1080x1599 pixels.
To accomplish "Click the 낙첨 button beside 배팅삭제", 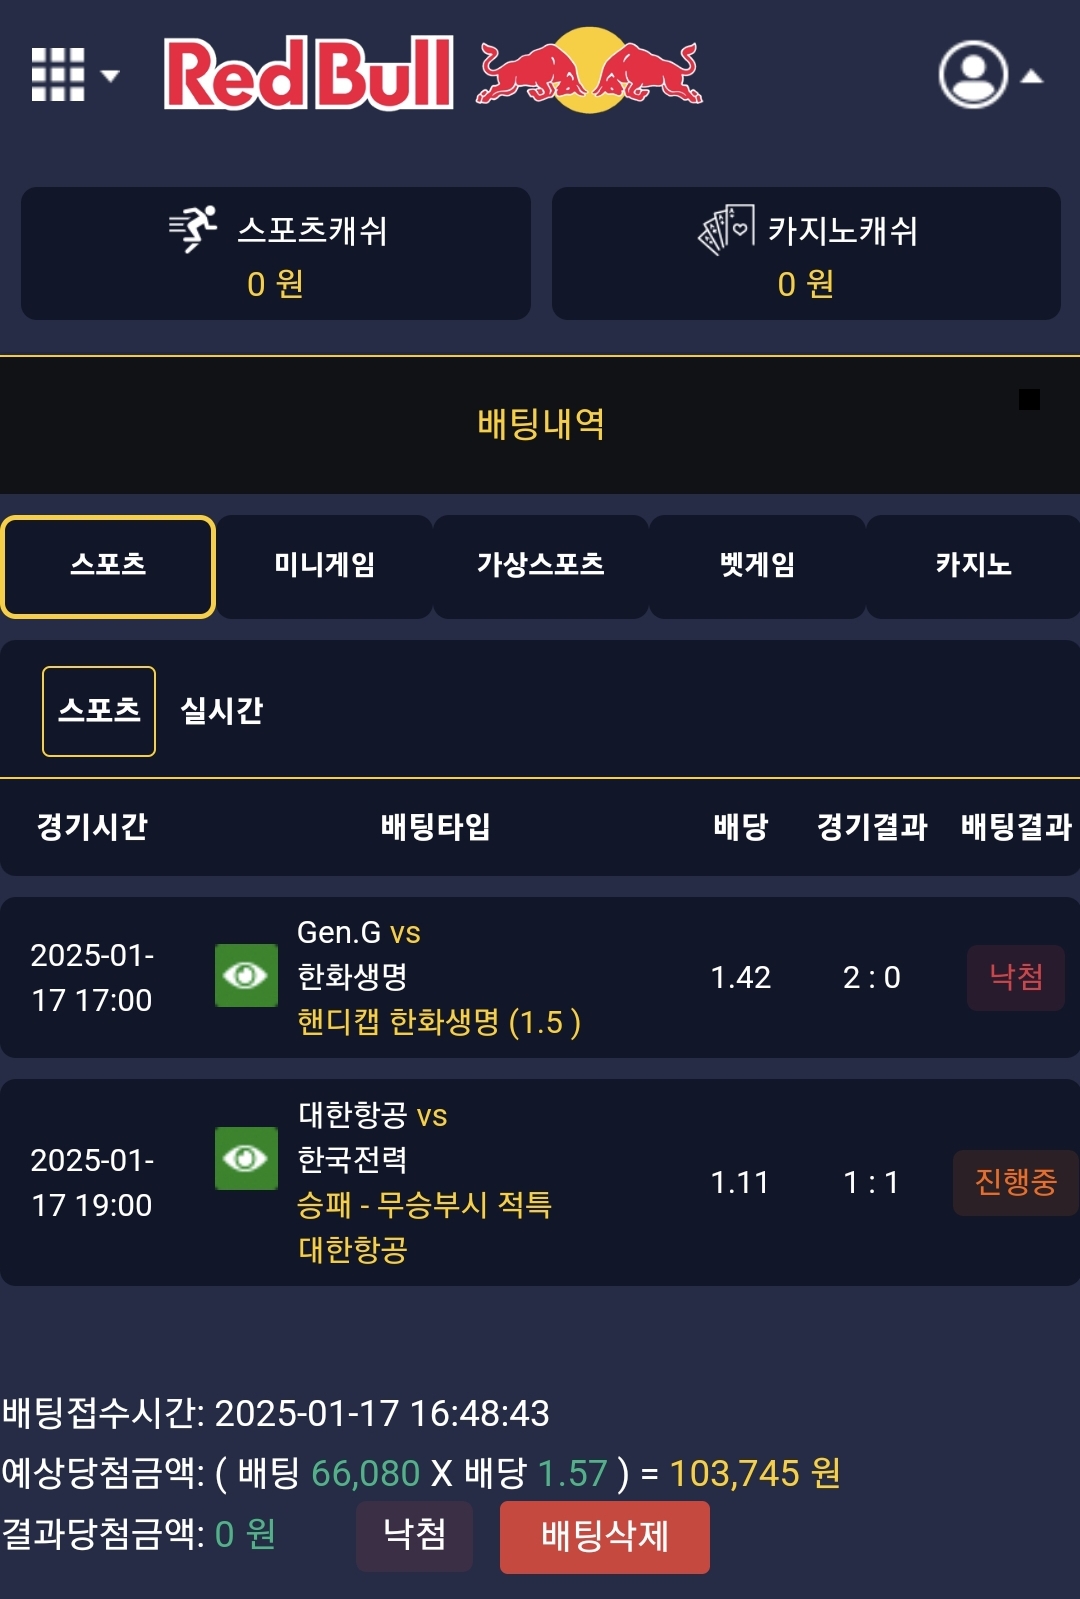I will (x=414, y=1535).
